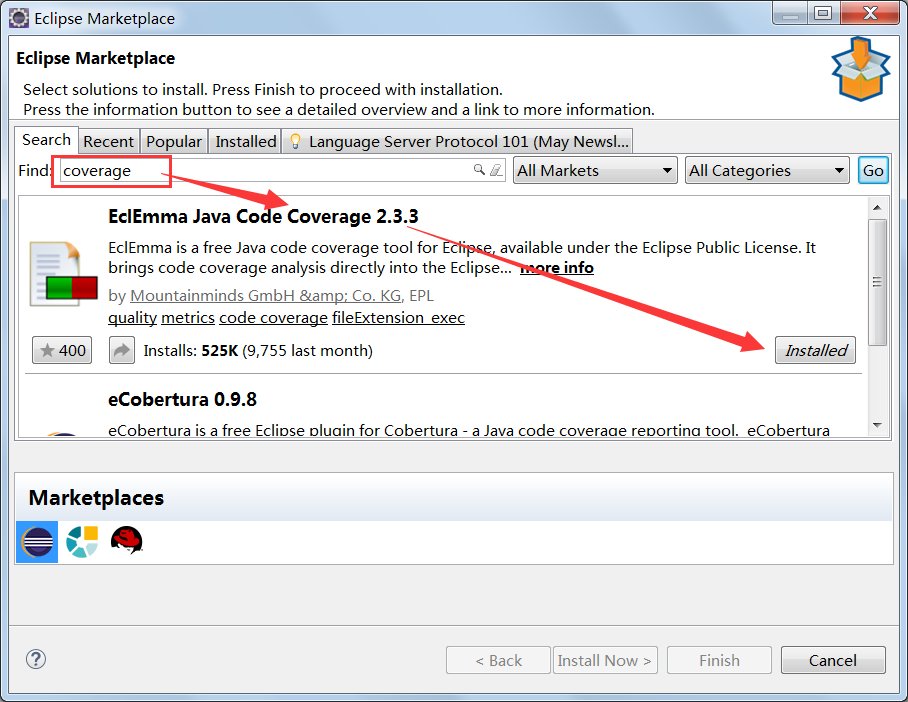Click the results scrollbar down arrow

coord(877,425)
